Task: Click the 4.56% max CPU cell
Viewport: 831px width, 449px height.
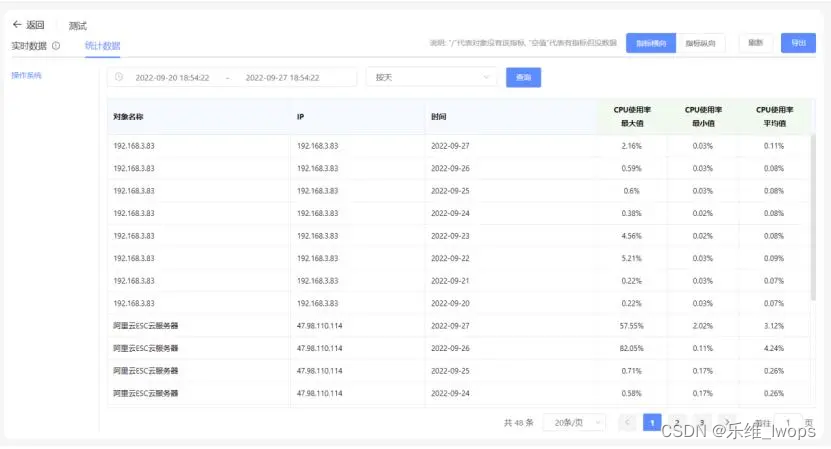Action: (632, 236)
